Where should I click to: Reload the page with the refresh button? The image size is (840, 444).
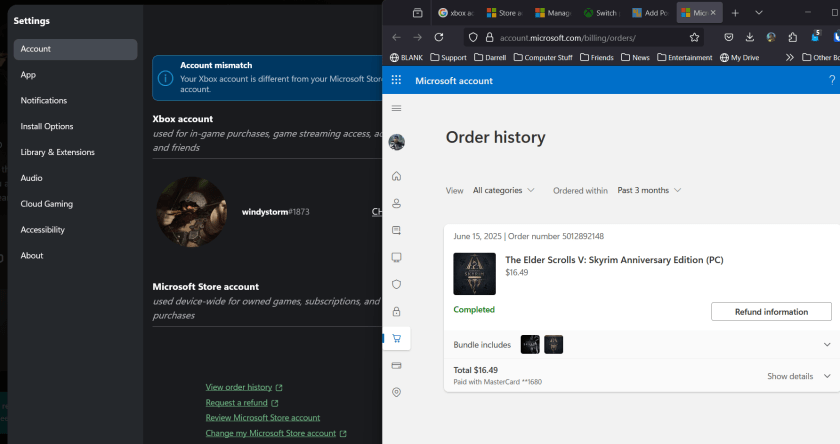tap(439, 37)
